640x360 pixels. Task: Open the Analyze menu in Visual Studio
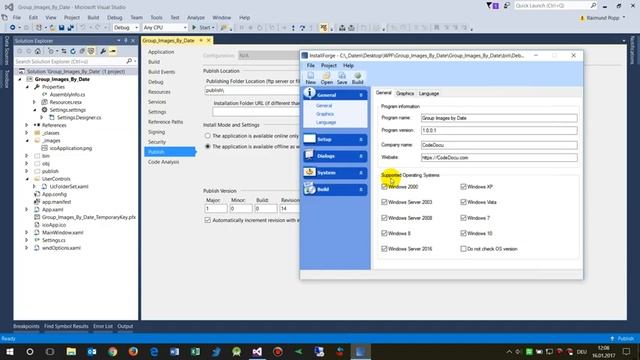point(196,18)
